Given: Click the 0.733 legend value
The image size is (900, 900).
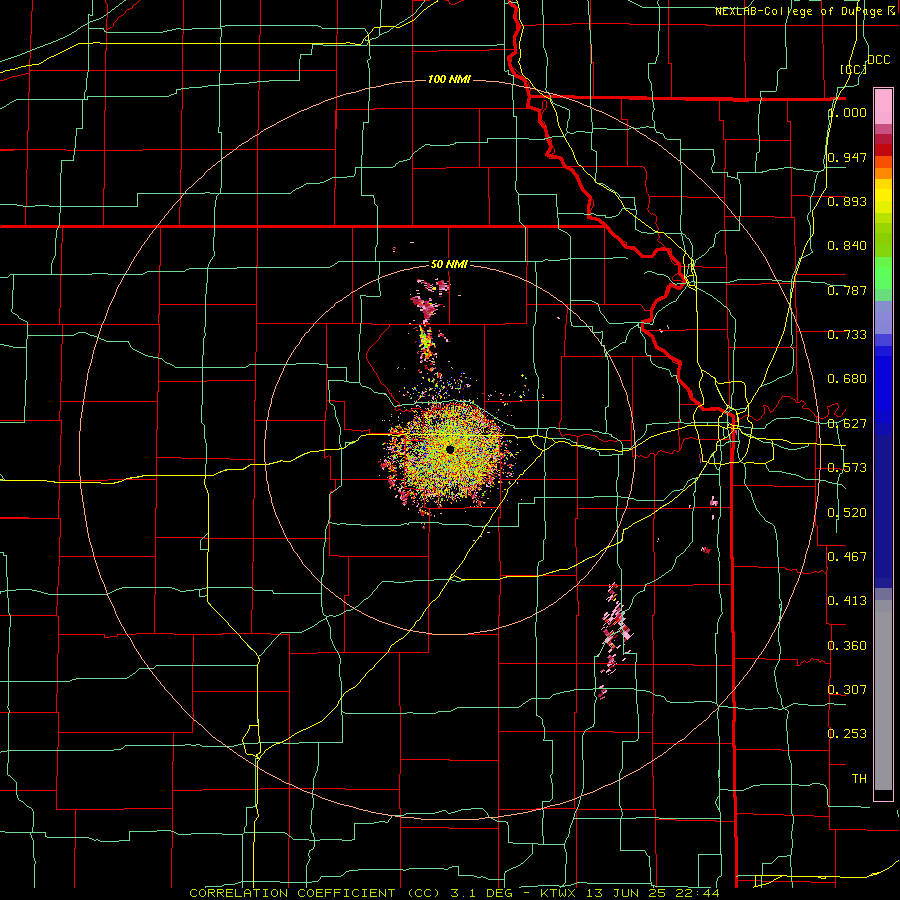Looking at the screenshot, I should point(847,335).
